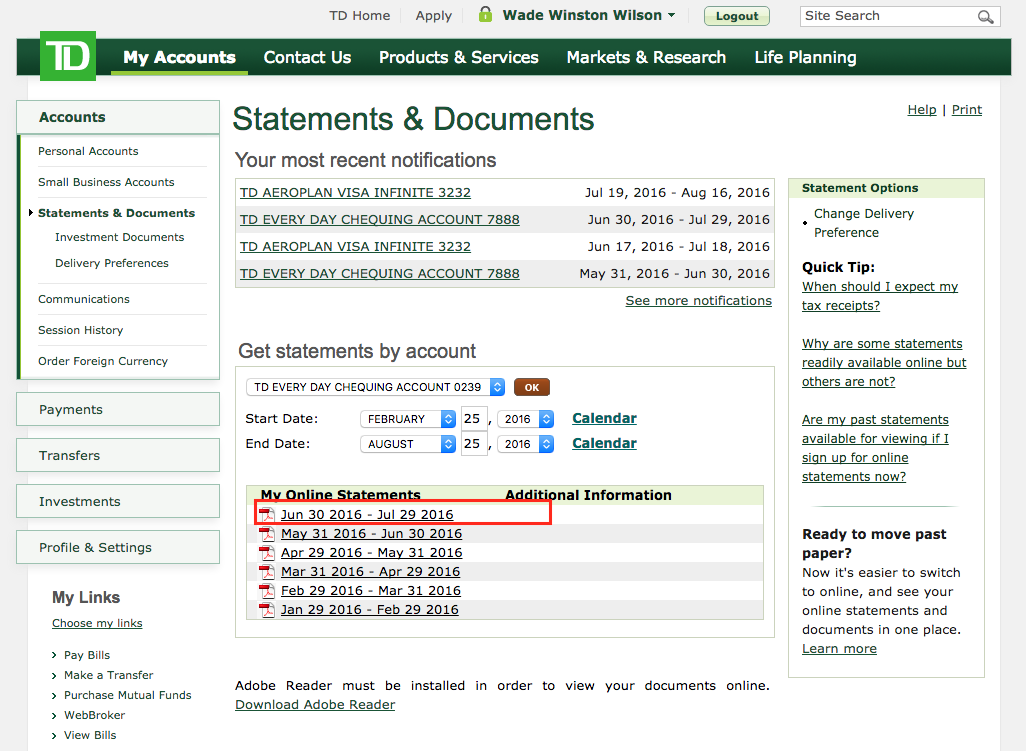Open tax receipts quick tip link
Image resolution: width=1026 pixels, height=751 pixels.
point(880,296)
